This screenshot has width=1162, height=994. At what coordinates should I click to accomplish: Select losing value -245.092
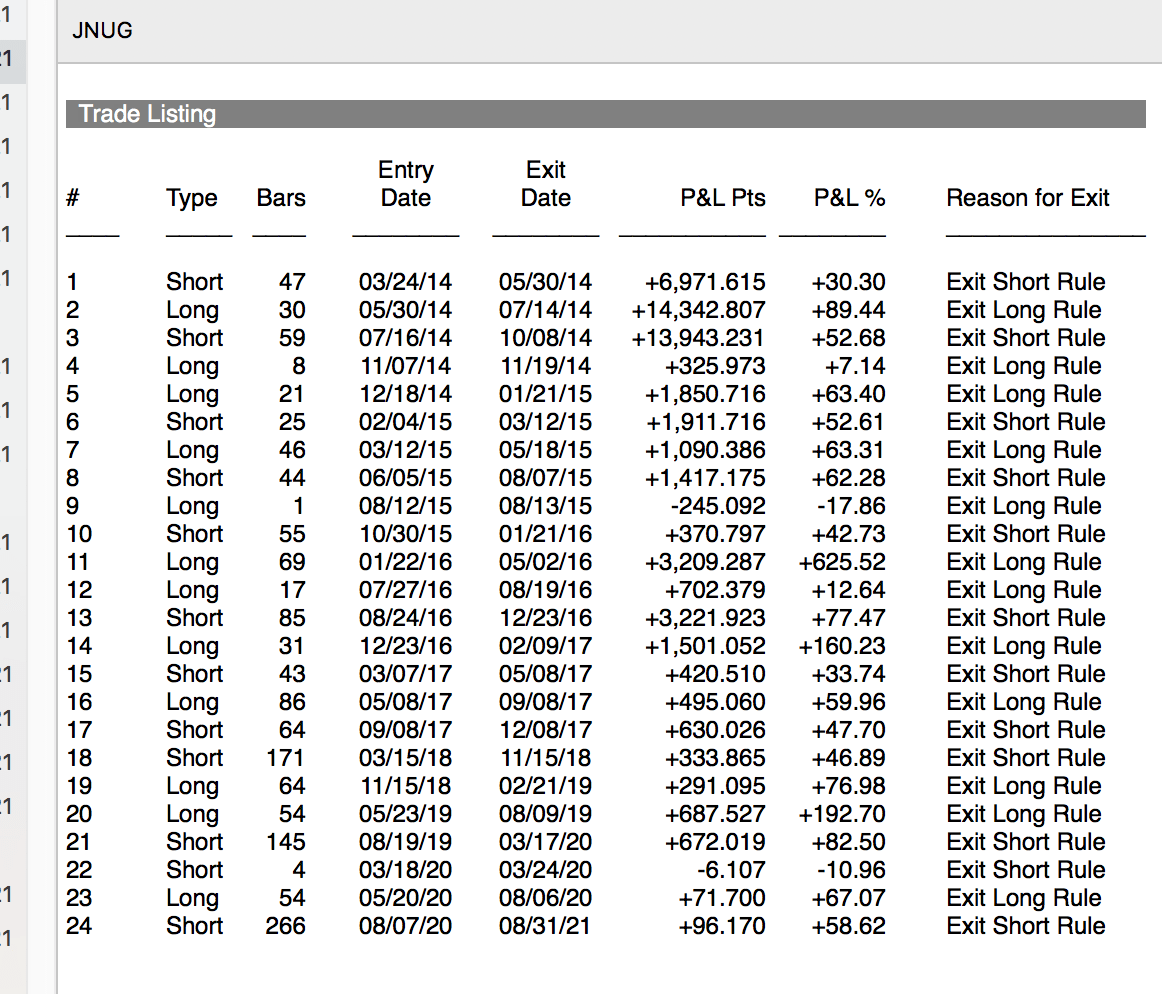click(x=717, y=506)
